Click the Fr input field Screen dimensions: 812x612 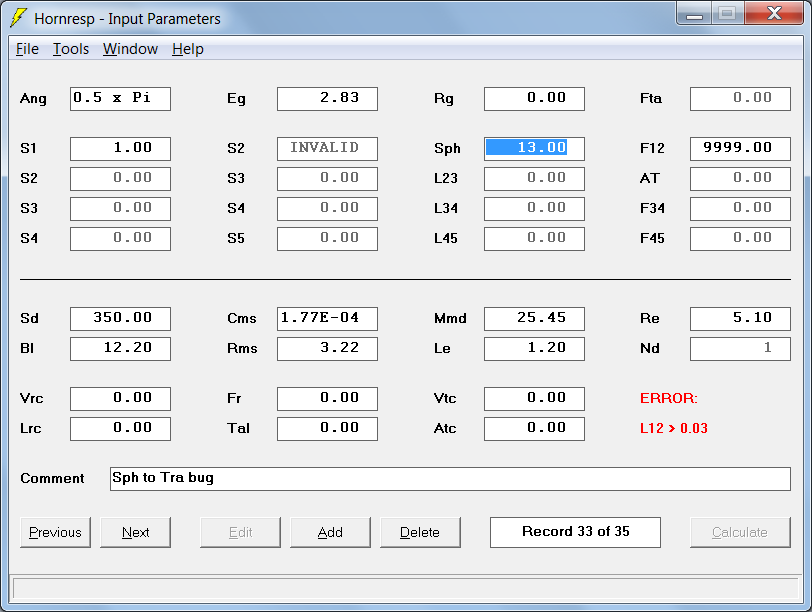pos(327,399)
